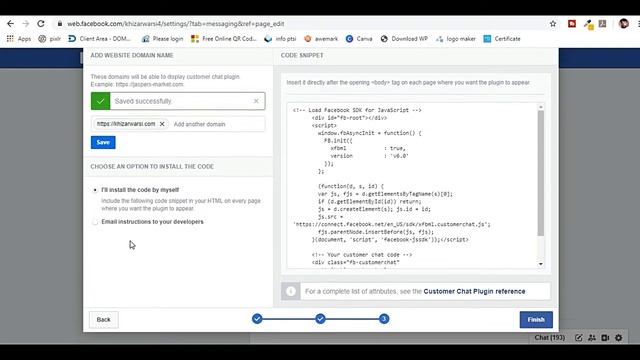Click the Back button
The height and width of the screenshot is (360, 640).
tap(104, 320)
